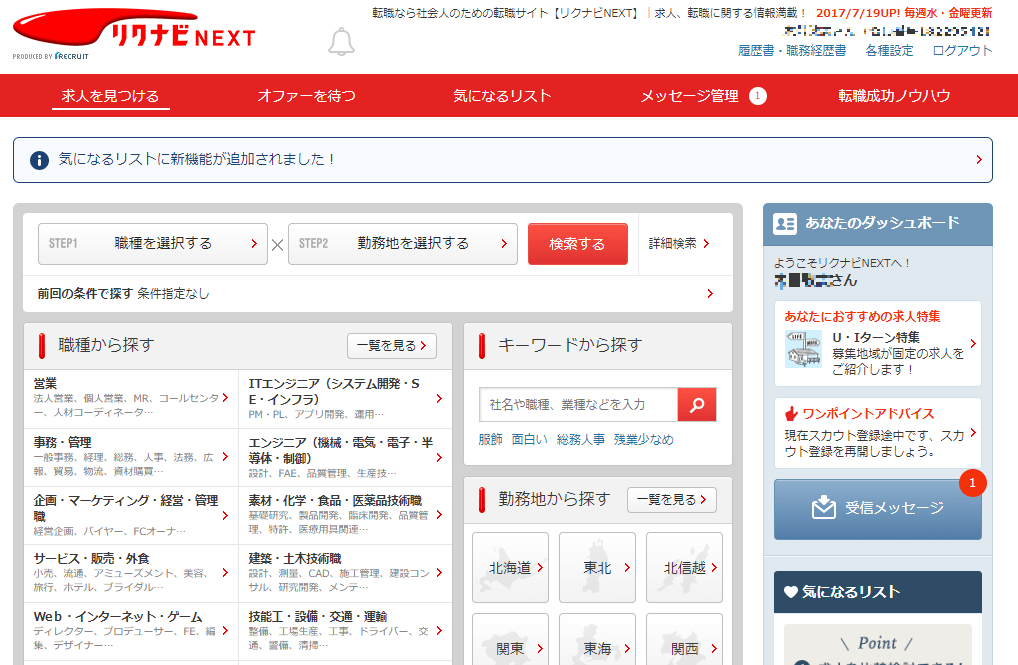Click the heart icon in 気になるリスト header
This screenshot has width=1018, height=665.
click(x=790, y=592)
